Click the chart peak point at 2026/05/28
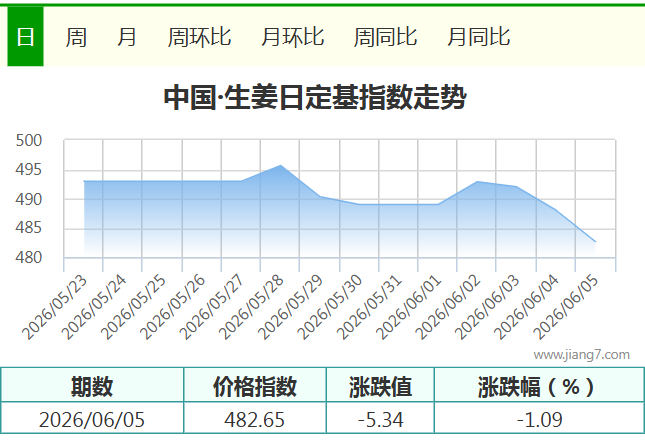This screenshot has height=440, width=645. (x=281, y=165)
